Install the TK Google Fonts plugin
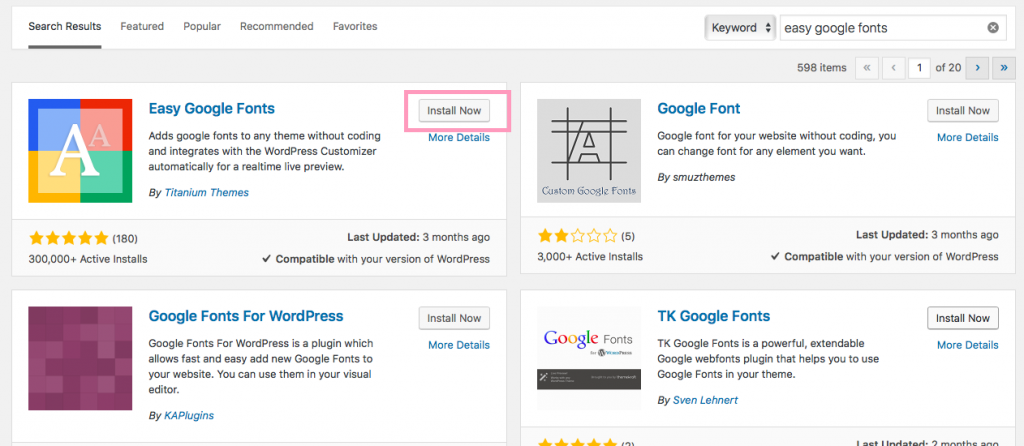The width and height of the screenshot is (1024, 446). (x=963, y=318)
